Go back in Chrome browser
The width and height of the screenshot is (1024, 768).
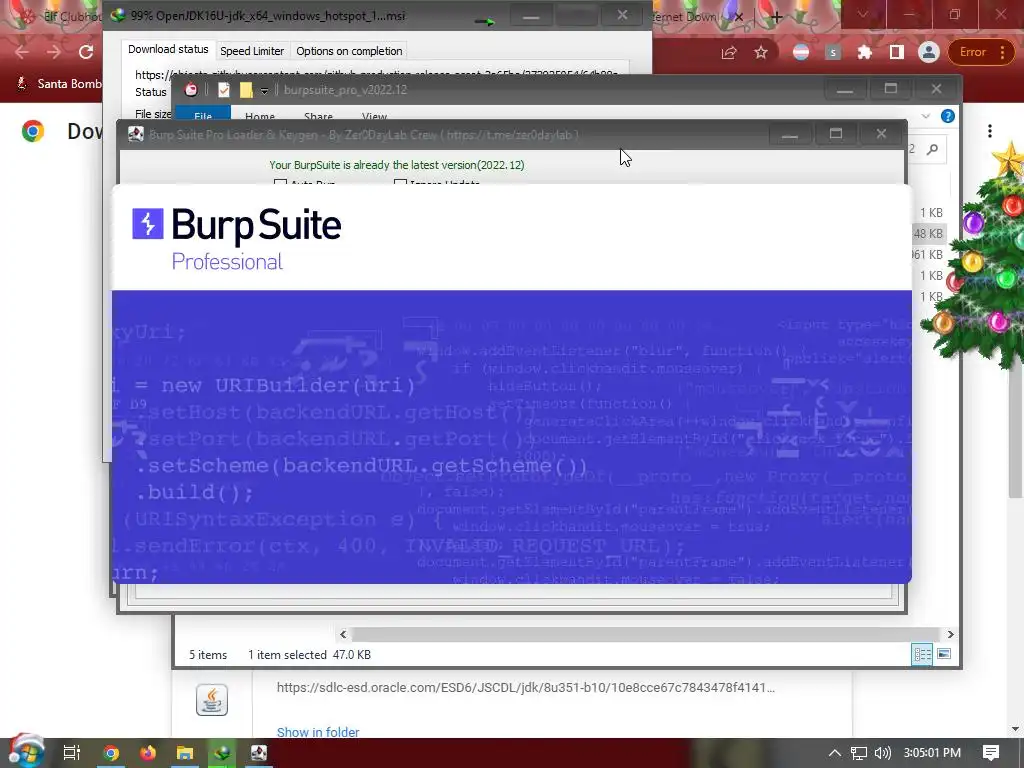click(x=22, y=52)
